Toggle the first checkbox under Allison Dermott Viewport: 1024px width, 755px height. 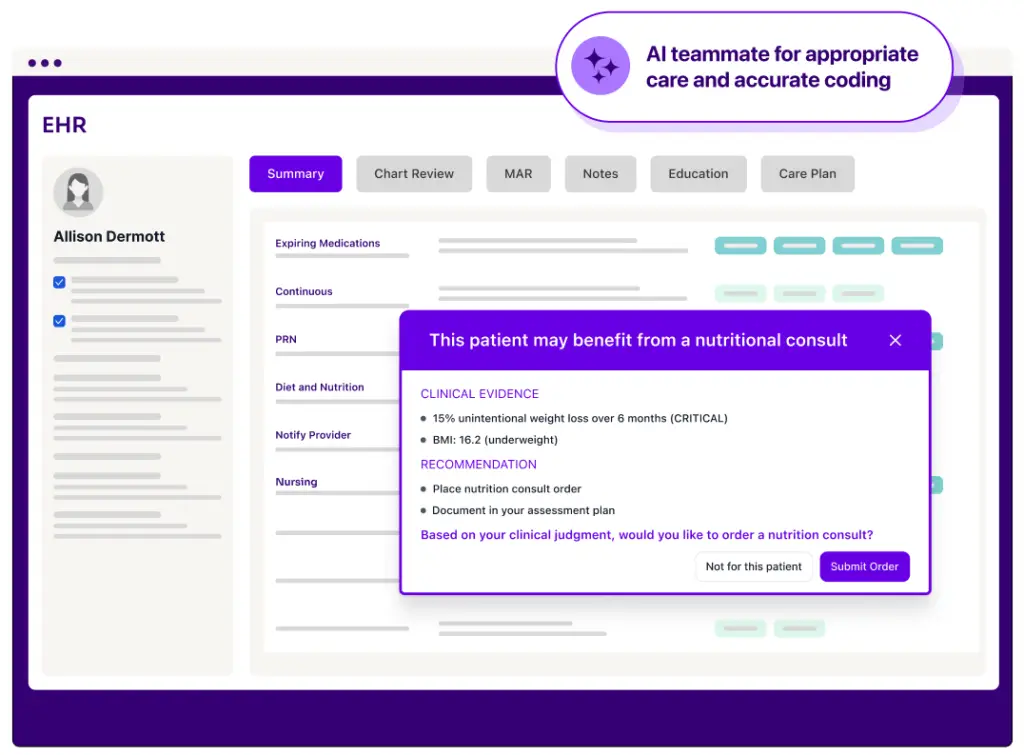(59, 283)
